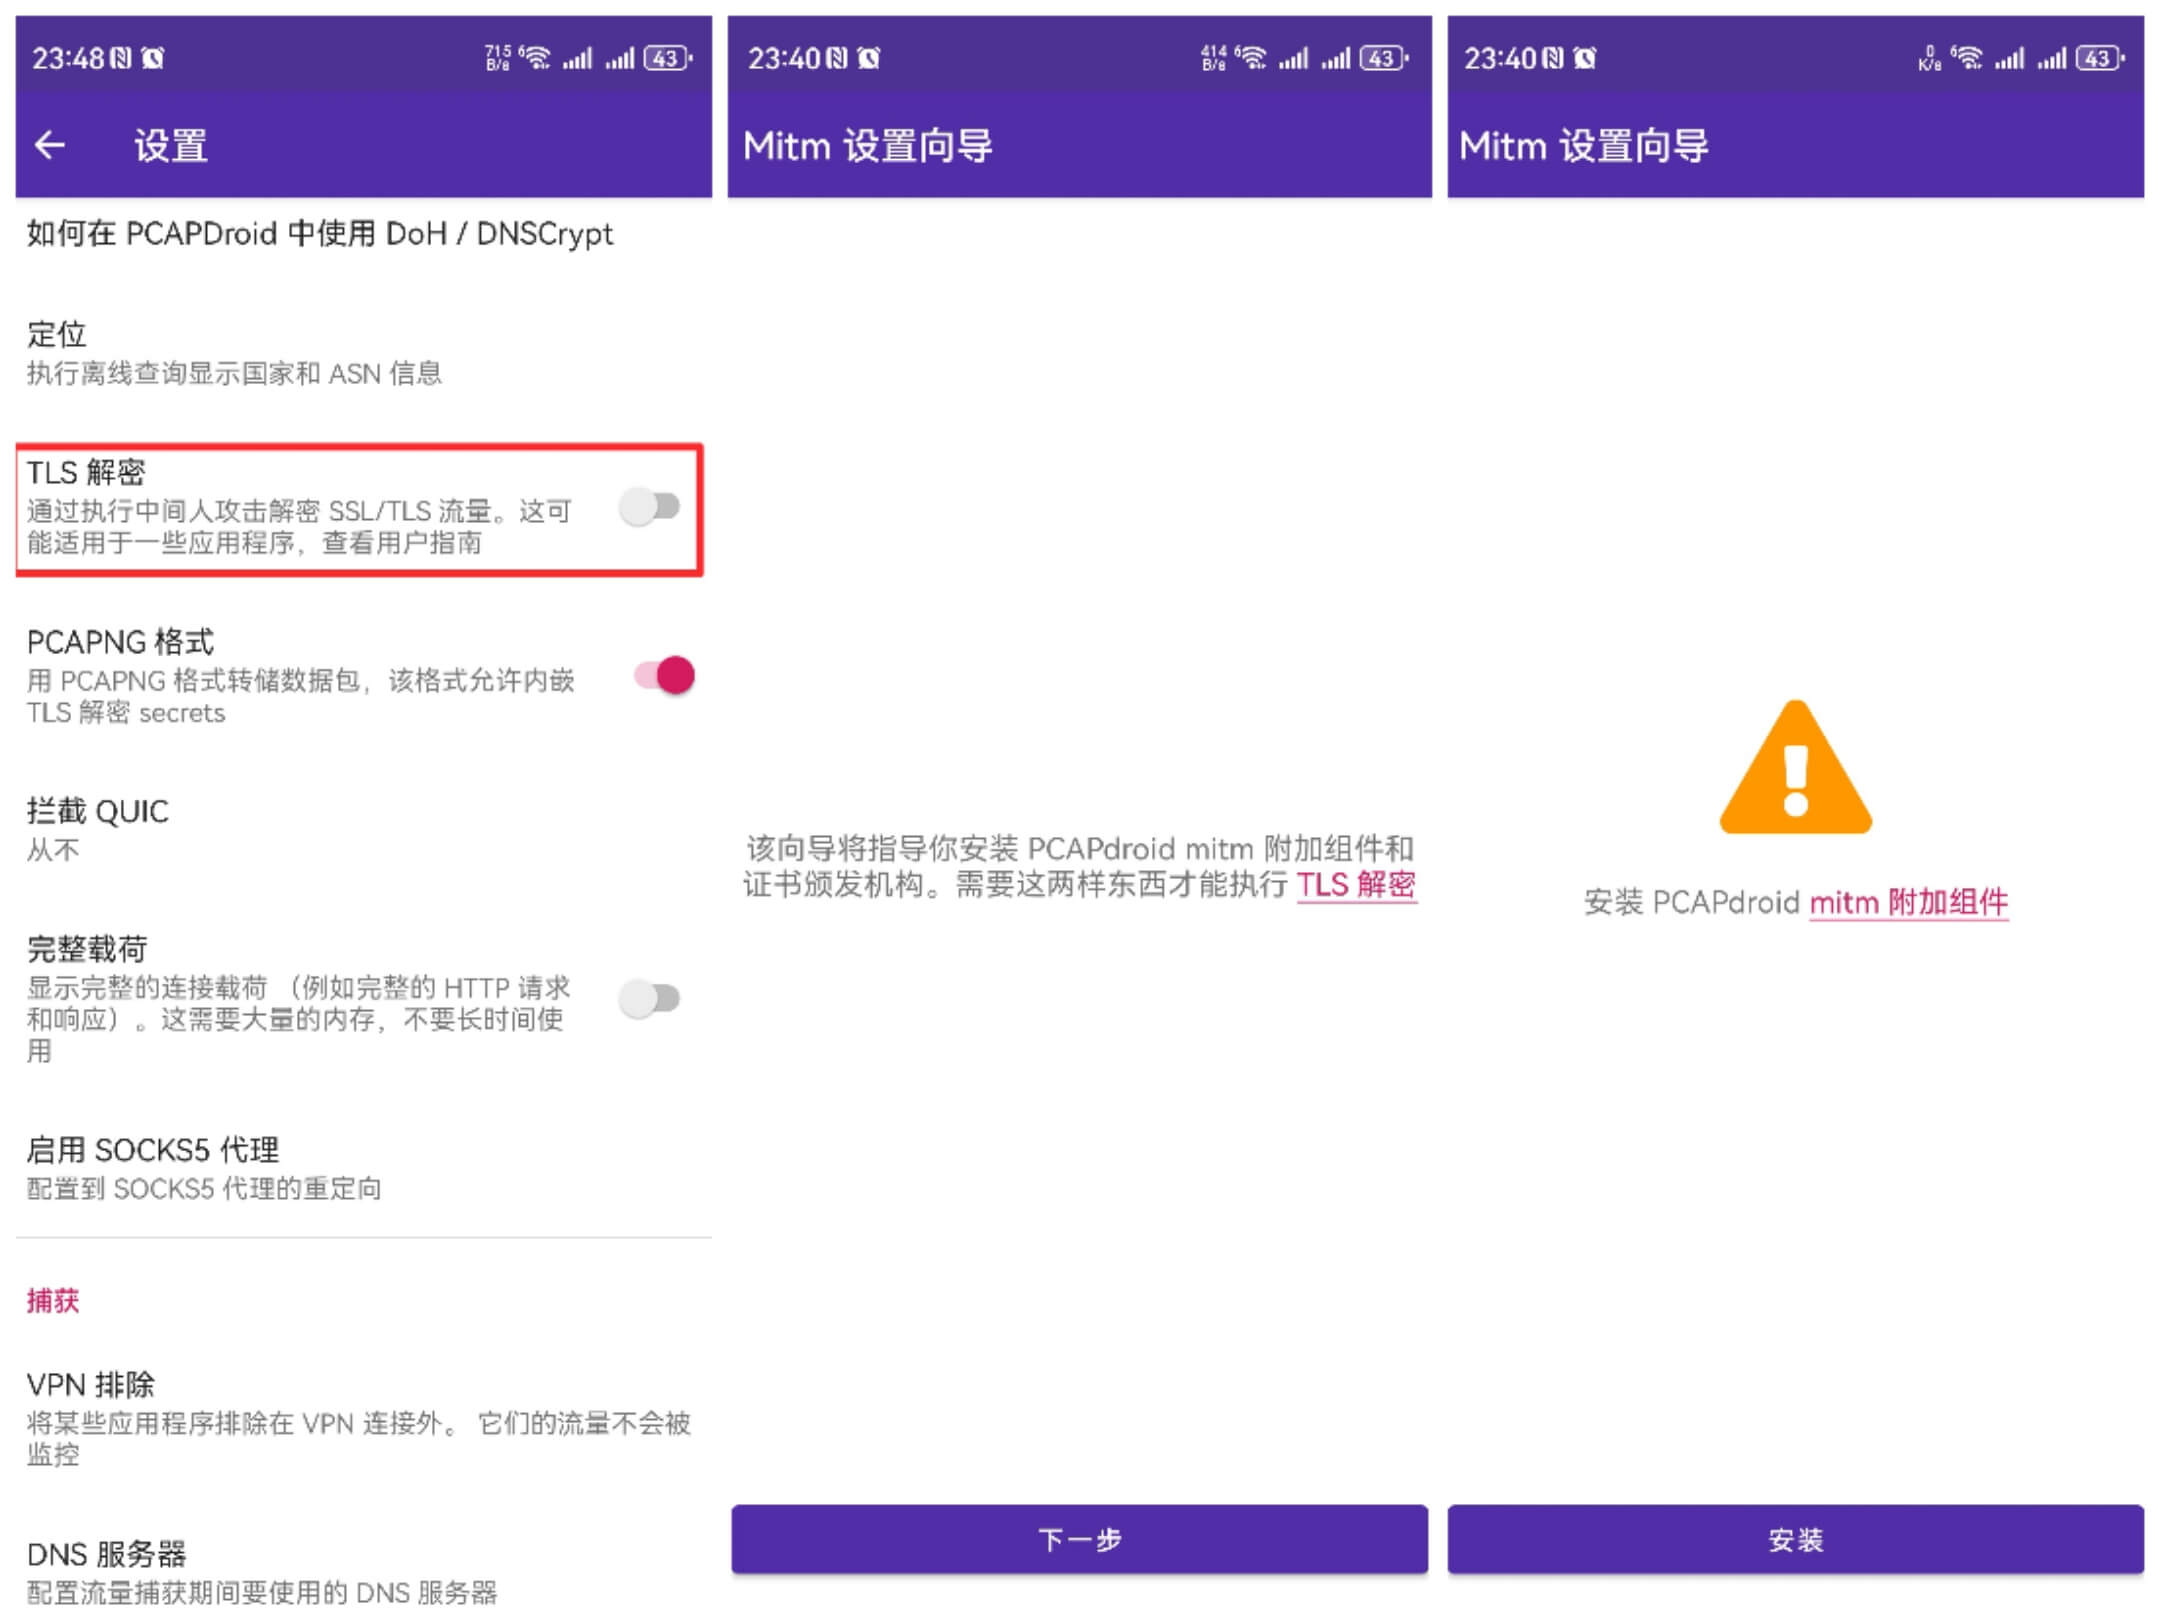Turn off the PCAPNG 格式 switch
2160x1620 pixels.
[x=664, y=676]
